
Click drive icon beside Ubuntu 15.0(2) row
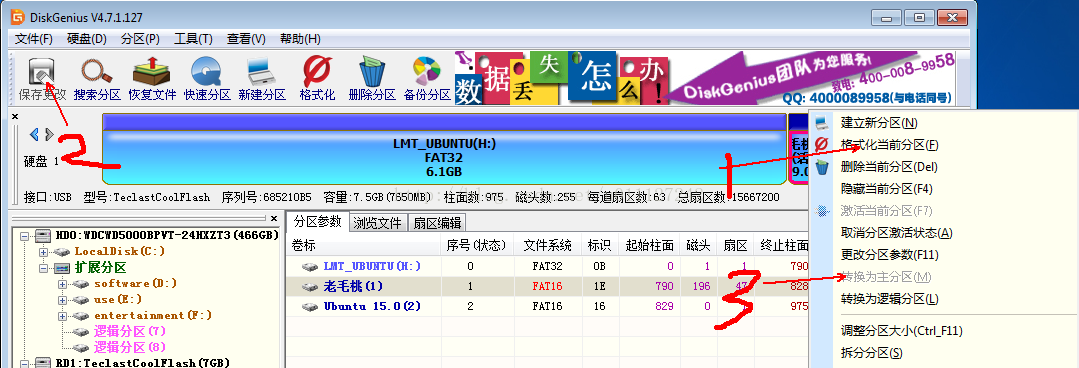click(x=310, y=306)
